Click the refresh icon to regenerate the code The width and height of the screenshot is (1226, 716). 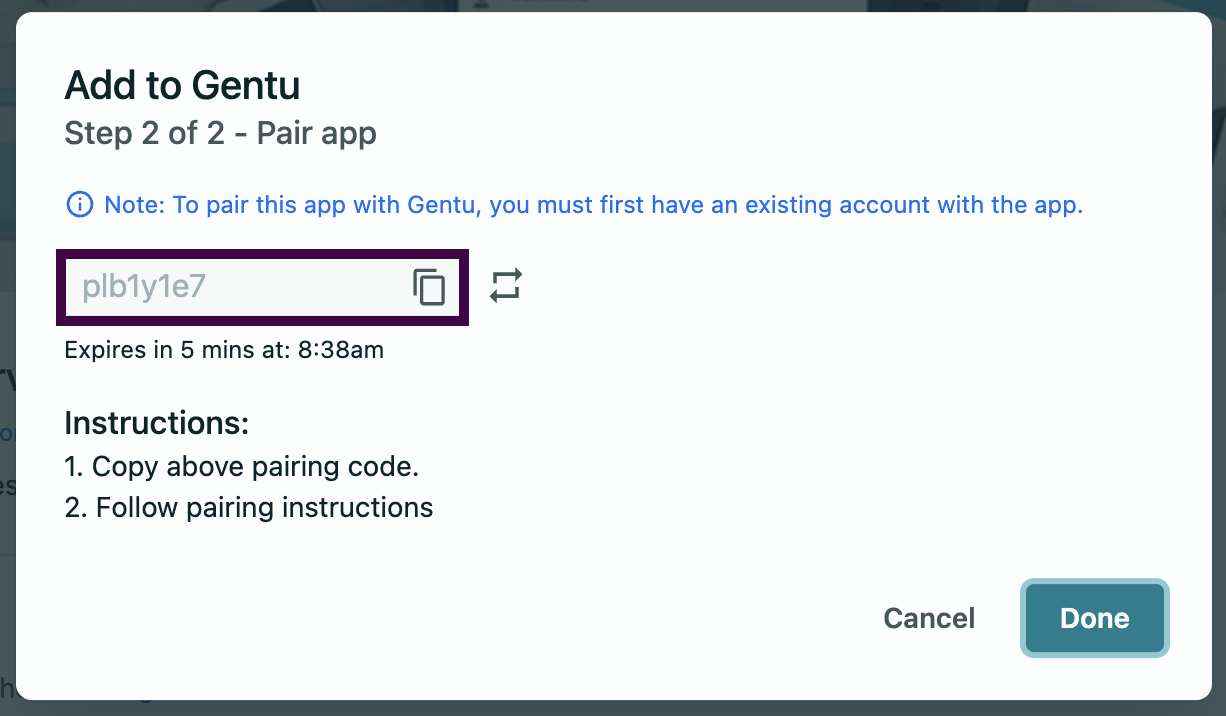(506, 286)
